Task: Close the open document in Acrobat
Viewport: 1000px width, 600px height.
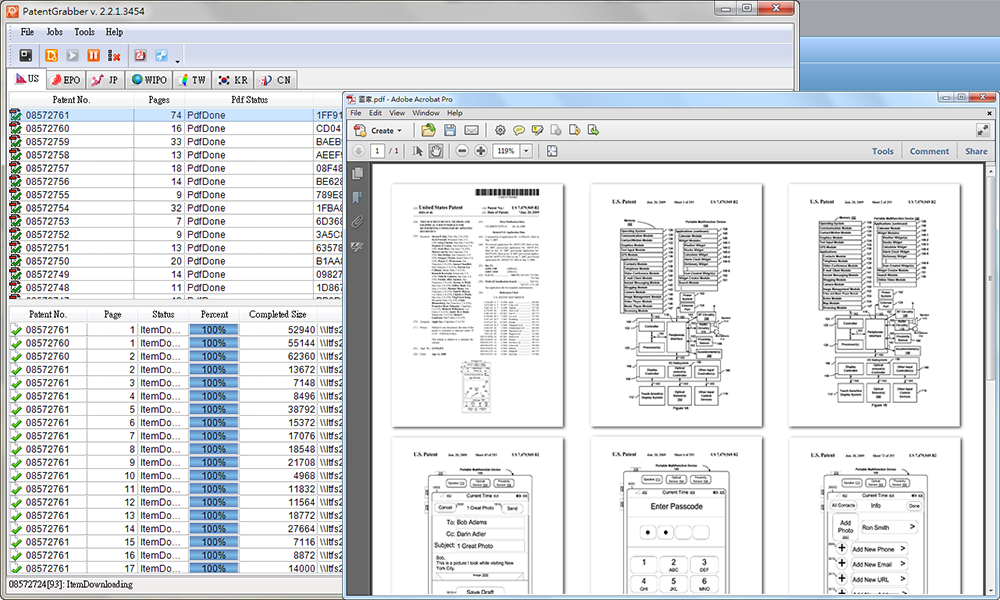Action: point(989,113)
